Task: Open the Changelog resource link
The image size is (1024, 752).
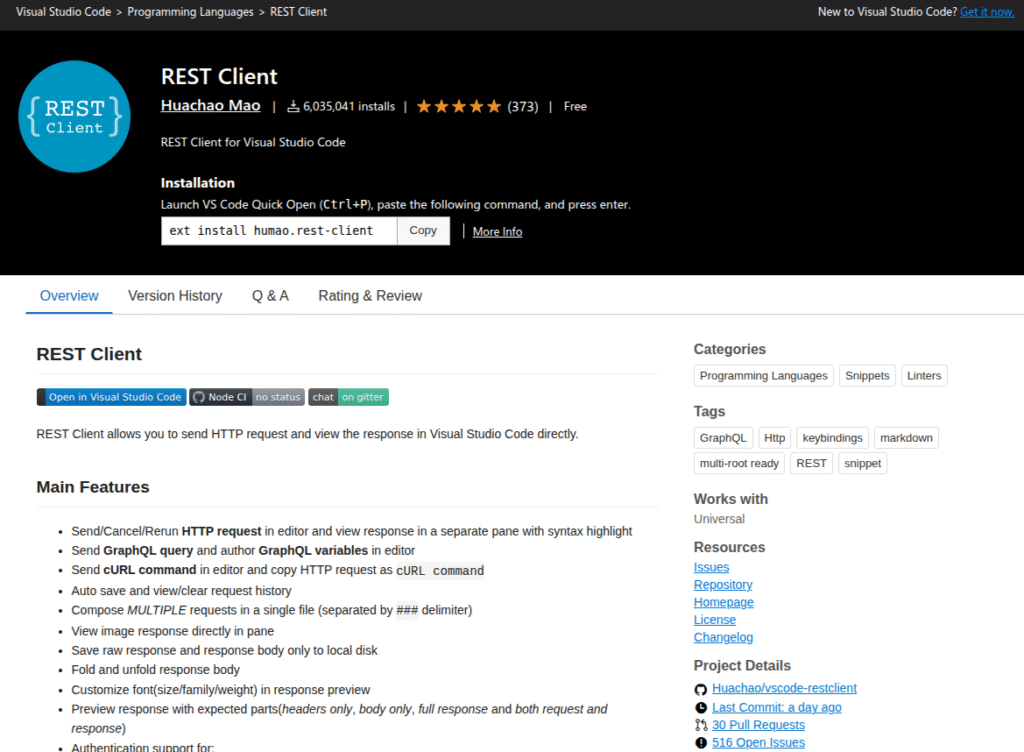Action: pyautogui.click(x=723, y=638)
